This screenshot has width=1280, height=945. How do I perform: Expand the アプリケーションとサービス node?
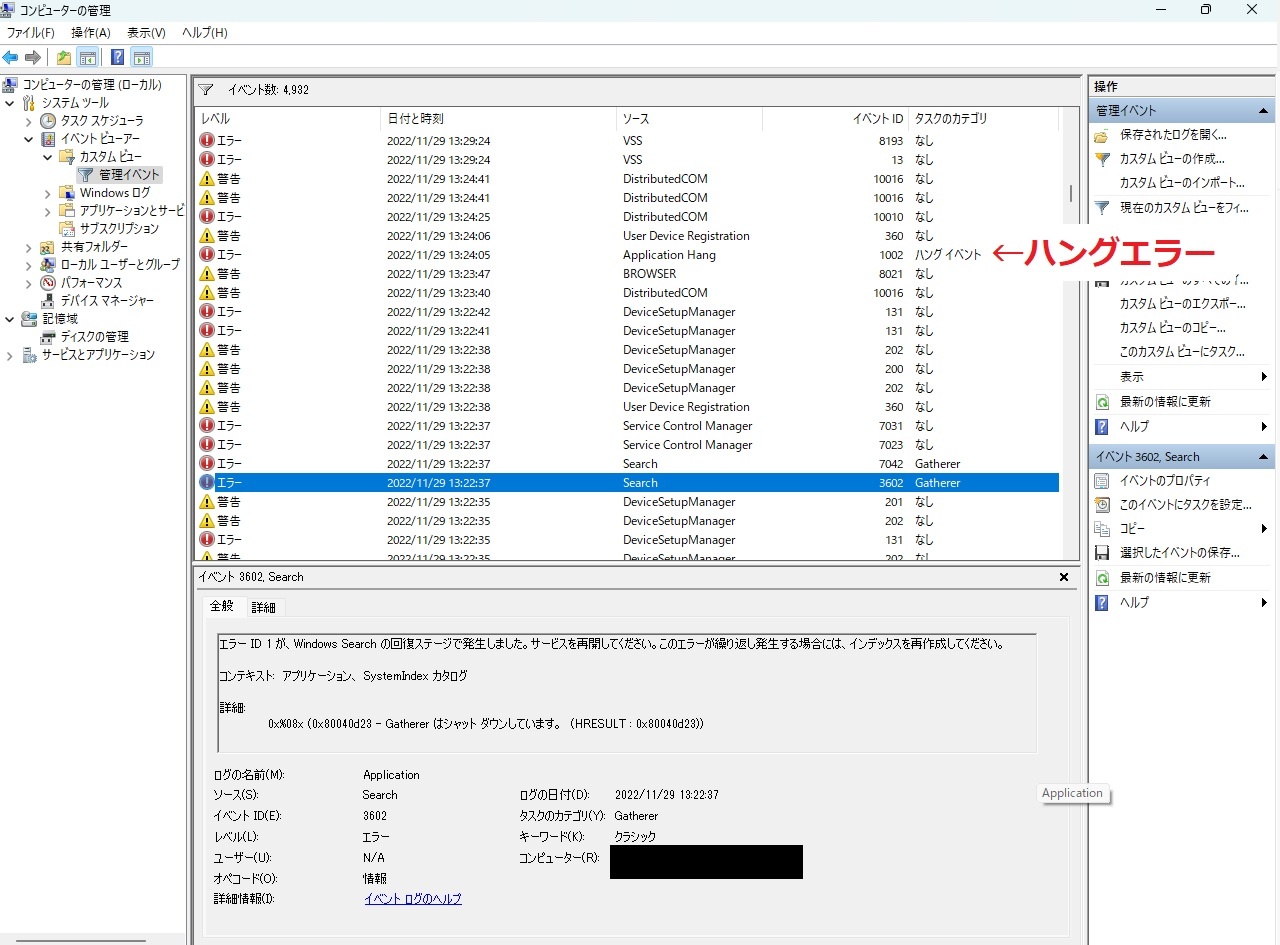click(x=48, y=211)
